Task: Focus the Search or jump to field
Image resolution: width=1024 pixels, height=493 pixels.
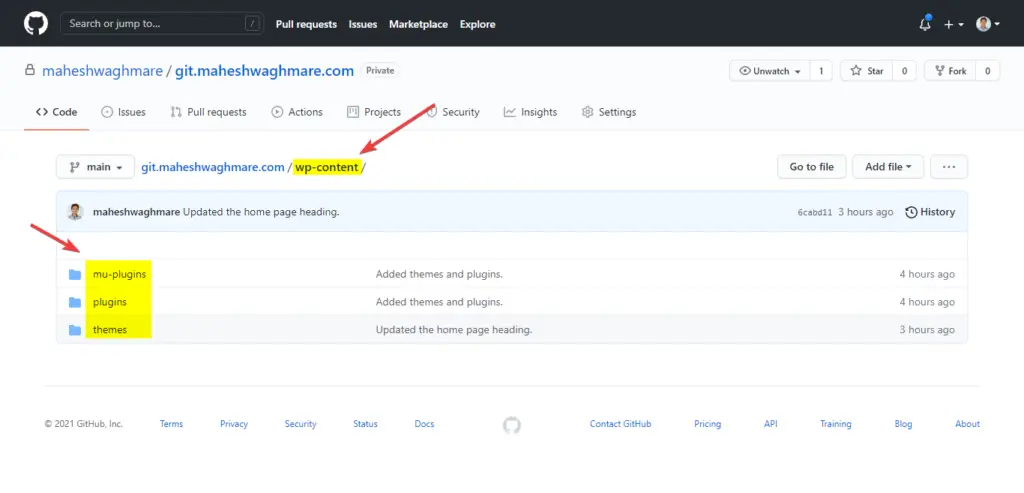Action: pos(162,24)
